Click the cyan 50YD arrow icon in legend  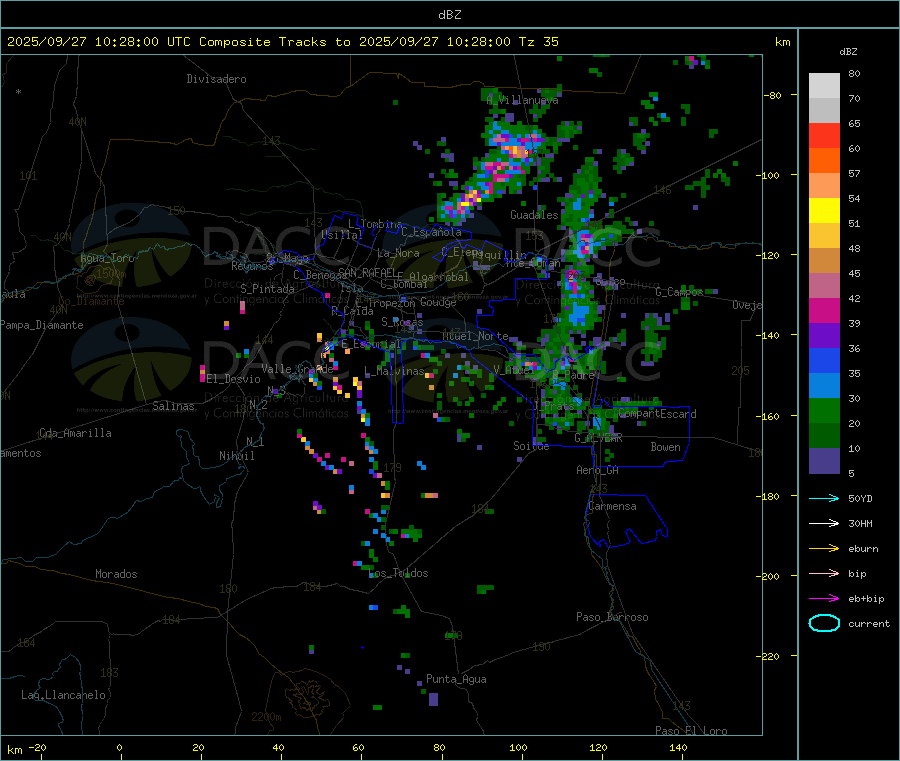(824, 498)
